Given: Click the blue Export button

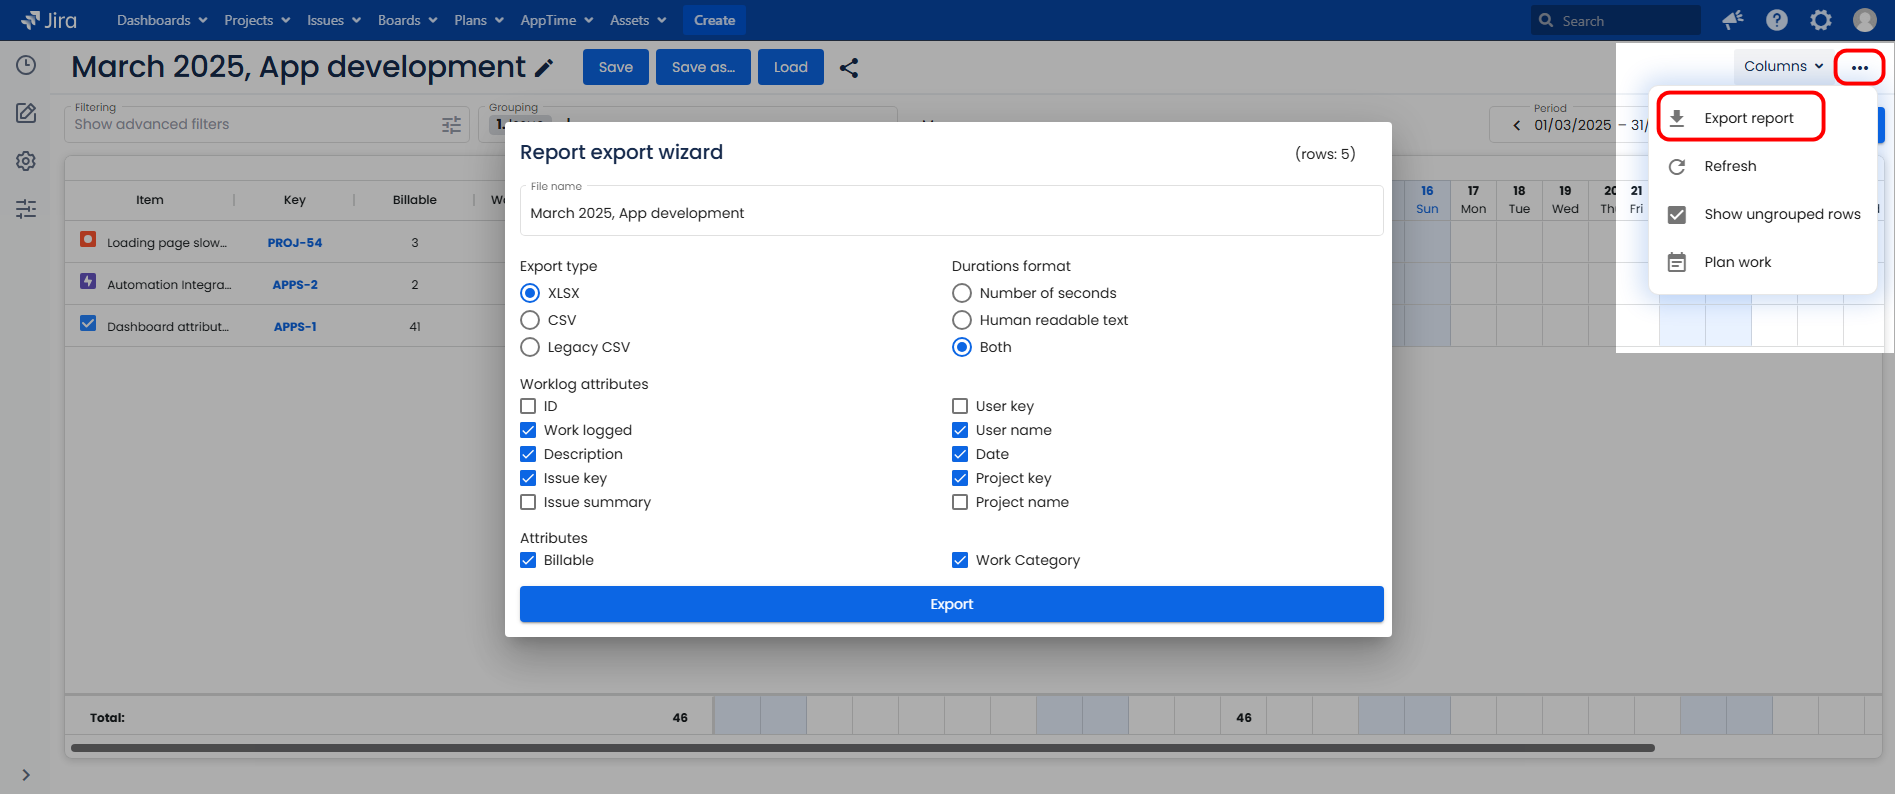Looking at the screenshot, I should tap(951, 604).
